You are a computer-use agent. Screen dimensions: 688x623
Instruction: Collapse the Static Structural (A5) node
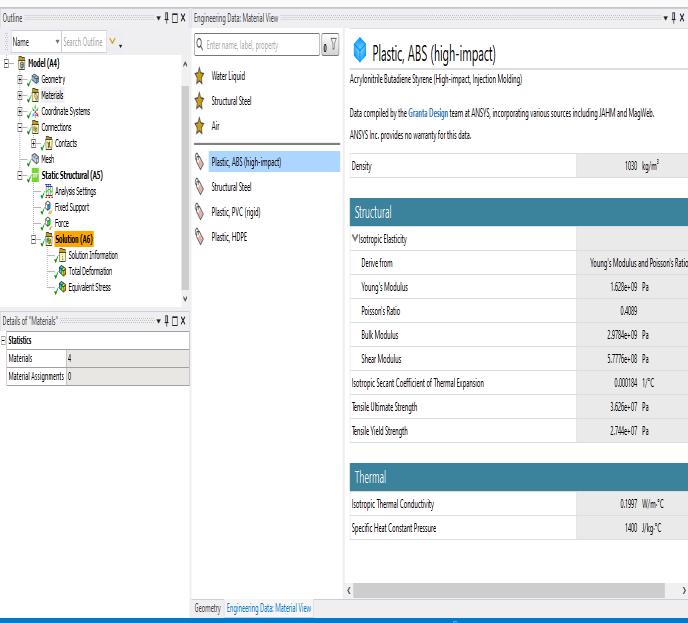(x=20, y=175)
